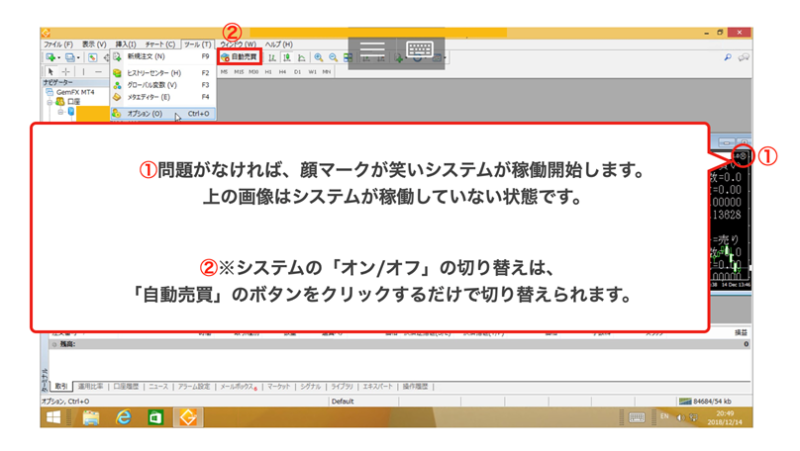The image size is (800, 451).
Task: Click the search magnifier icon at top right
Action: (x=728, y=58)
